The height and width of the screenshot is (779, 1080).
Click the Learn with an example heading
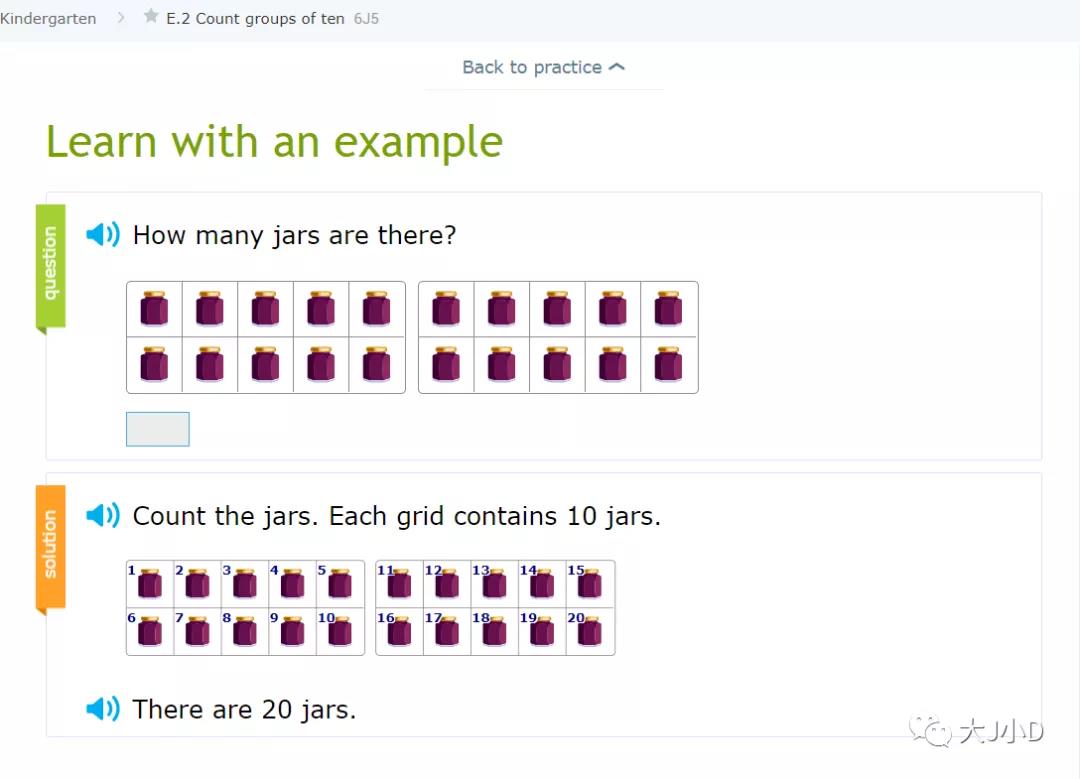point(274,141)
